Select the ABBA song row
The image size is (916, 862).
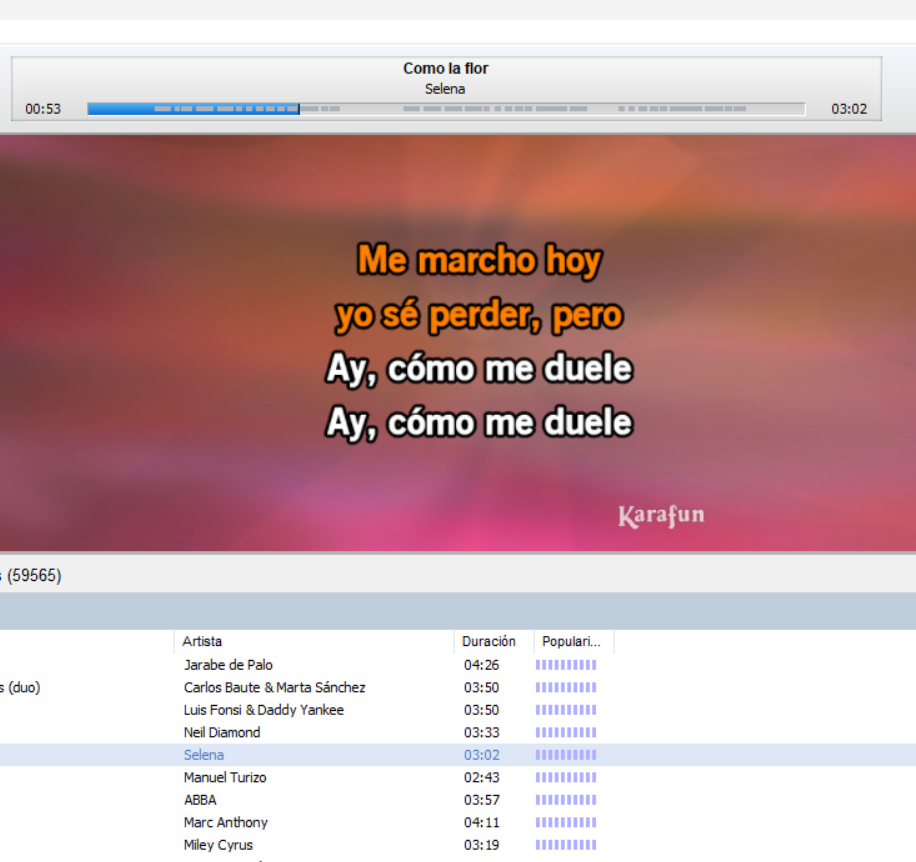458,800
